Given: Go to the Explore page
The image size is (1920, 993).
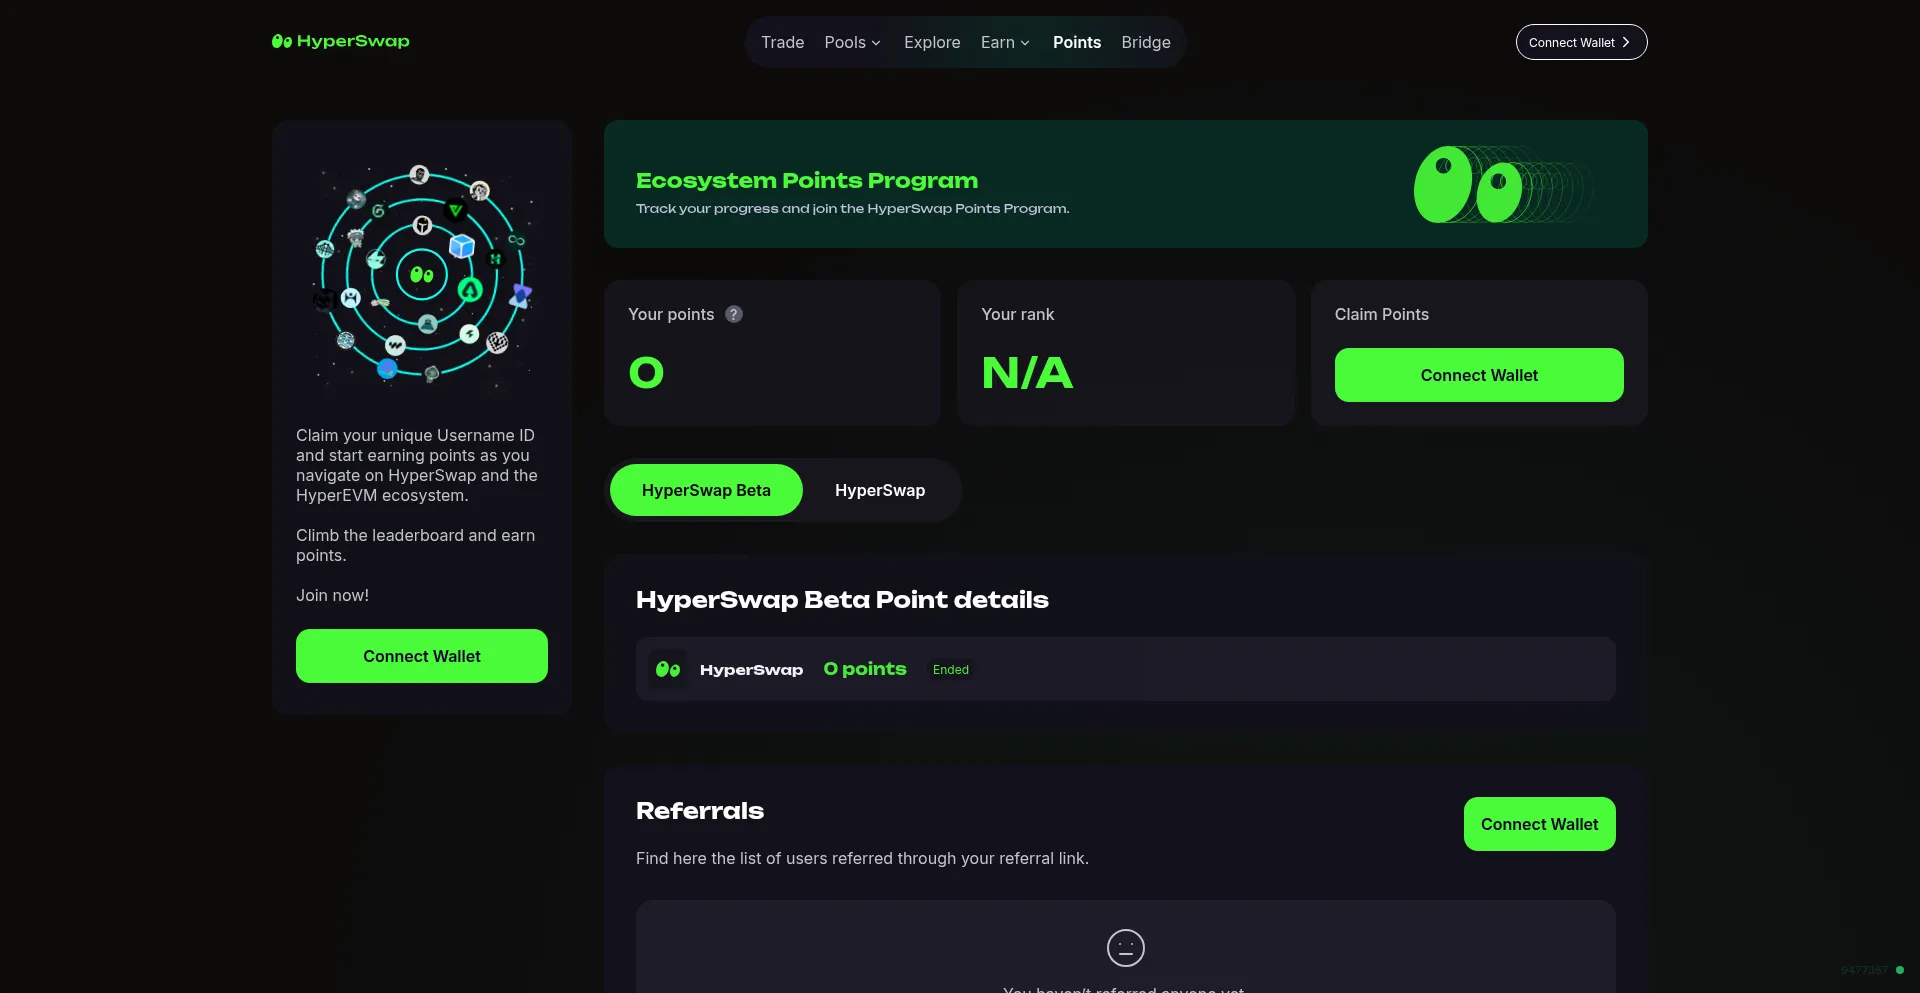Looking at the screenshot, I should click(x=932, y=42).
